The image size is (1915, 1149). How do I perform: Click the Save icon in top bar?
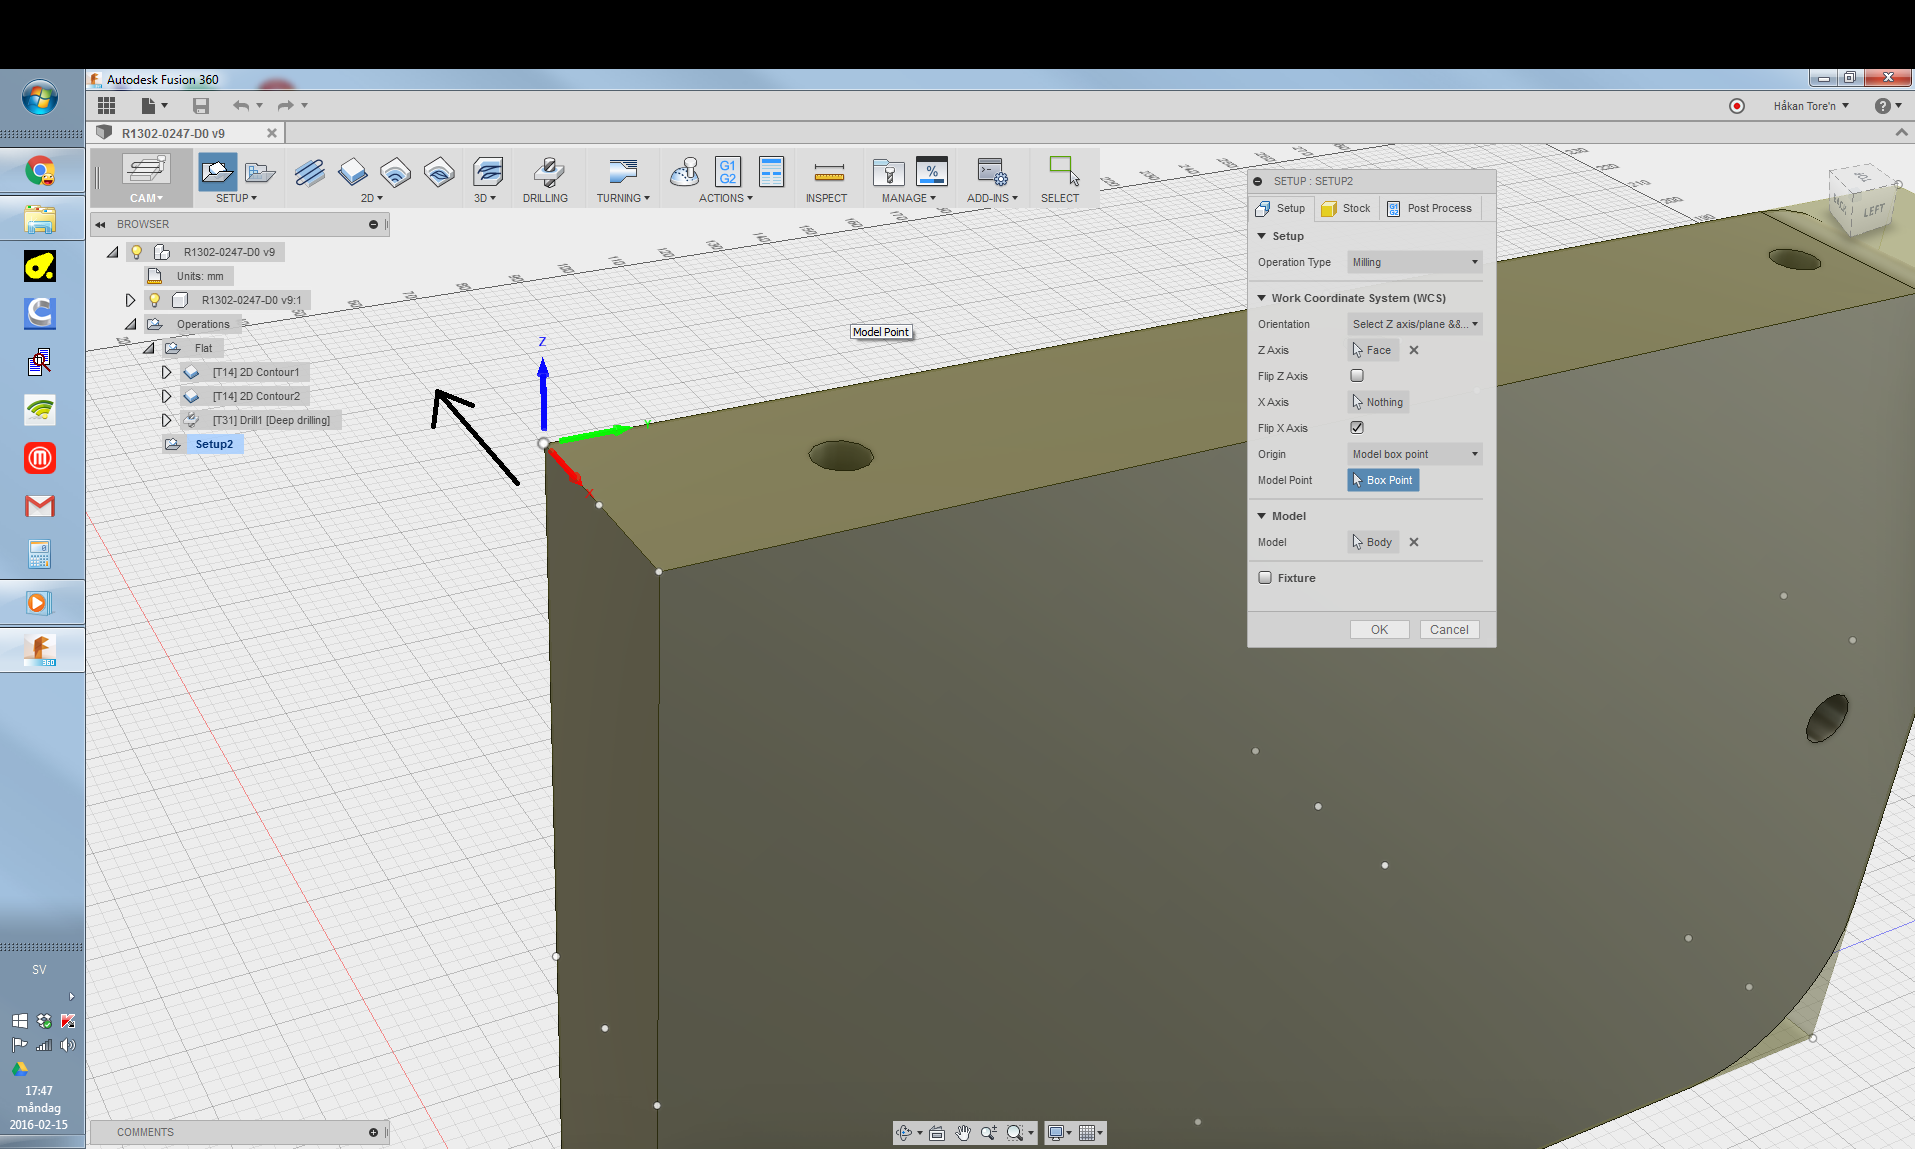coord(201,106)
